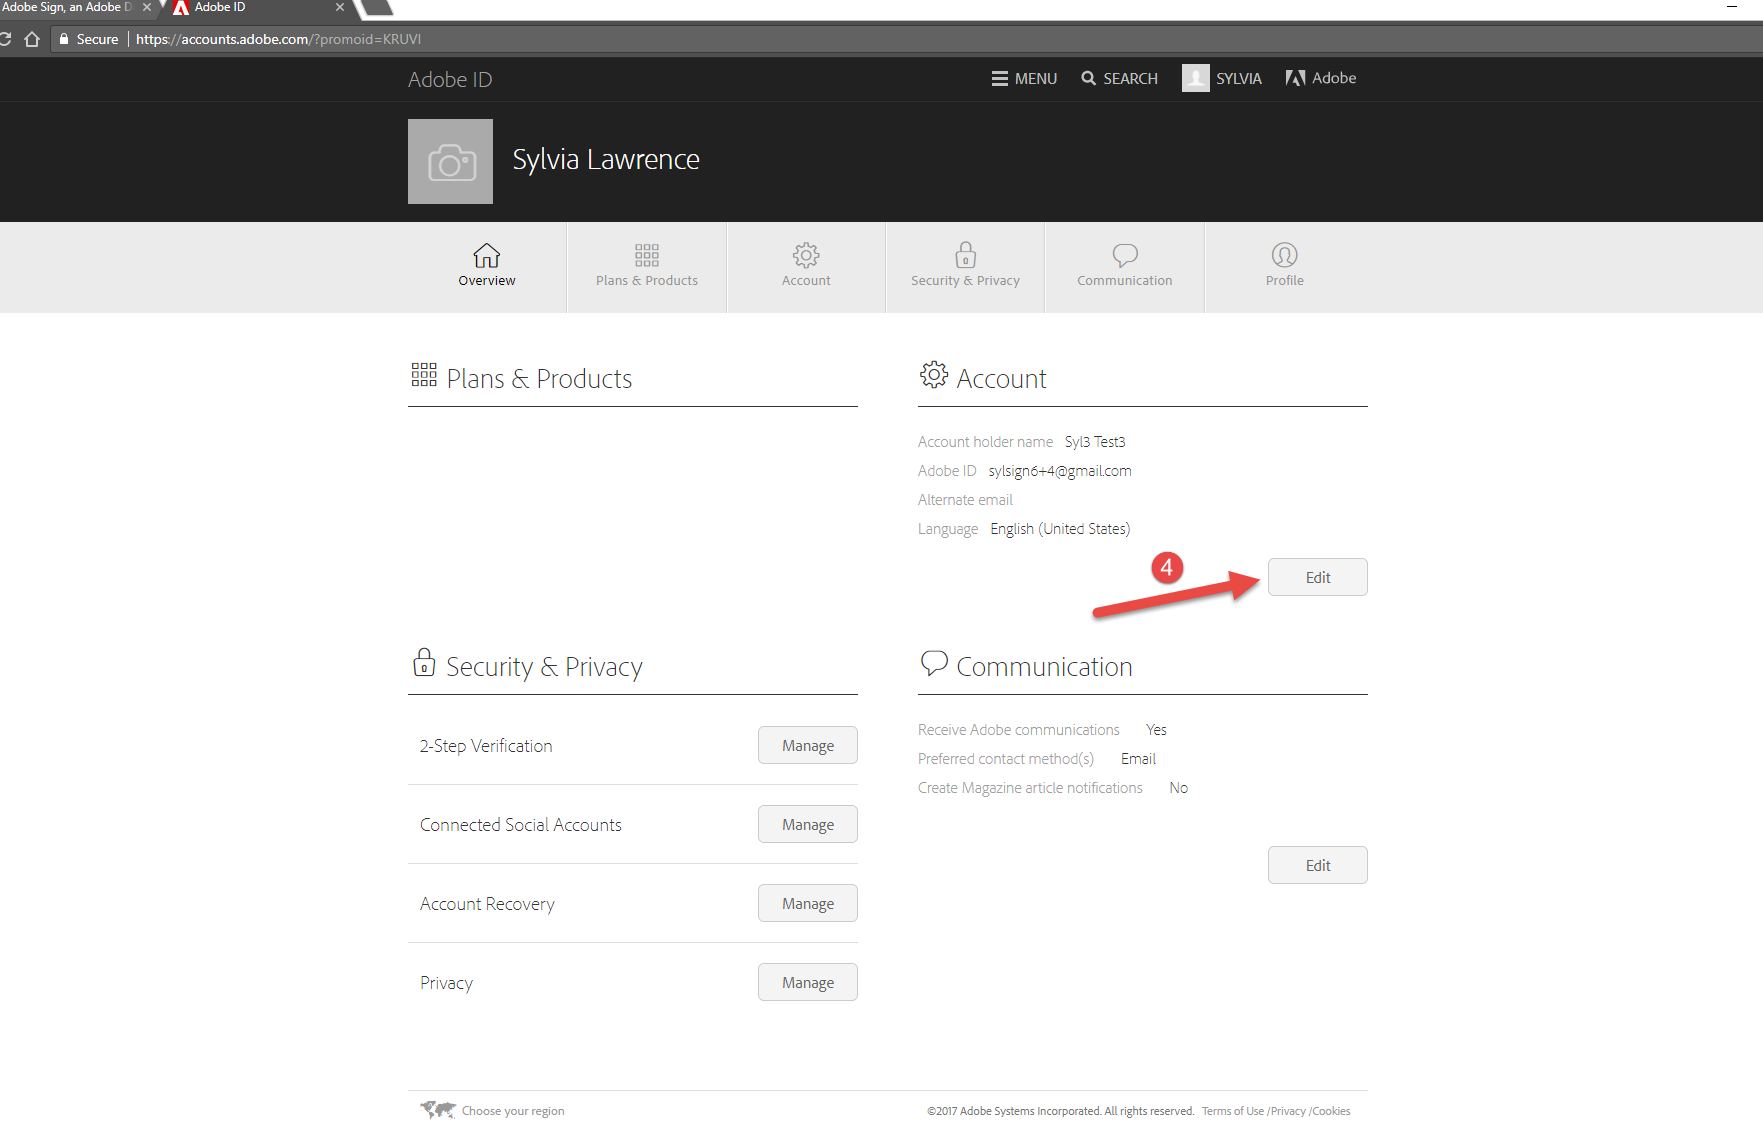Click the secure padlock icon in address bar

(64, 39)
